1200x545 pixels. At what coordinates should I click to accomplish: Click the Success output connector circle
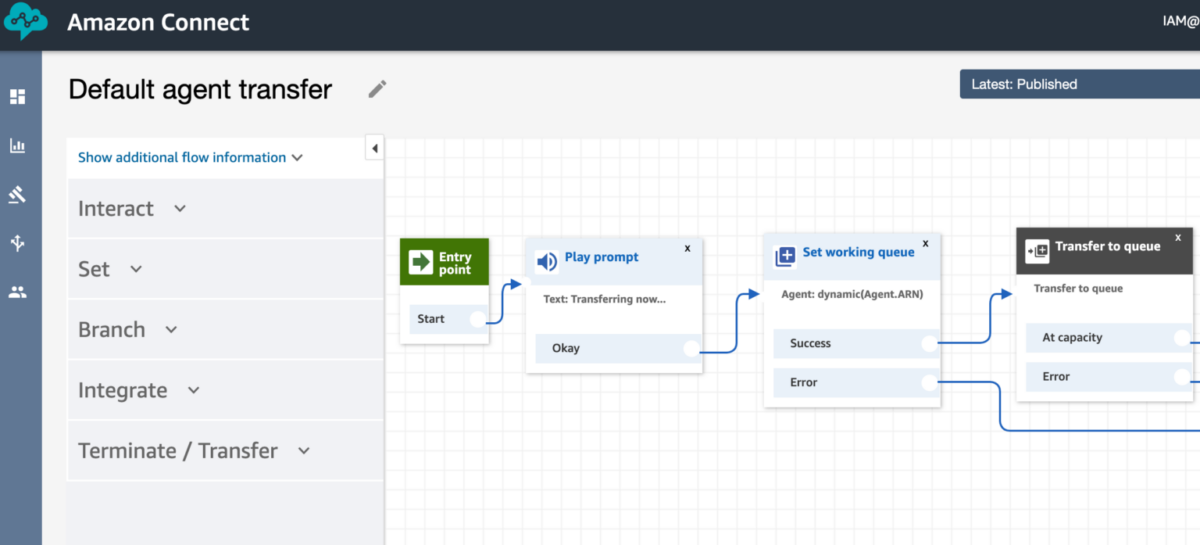(x=929, y=343)
